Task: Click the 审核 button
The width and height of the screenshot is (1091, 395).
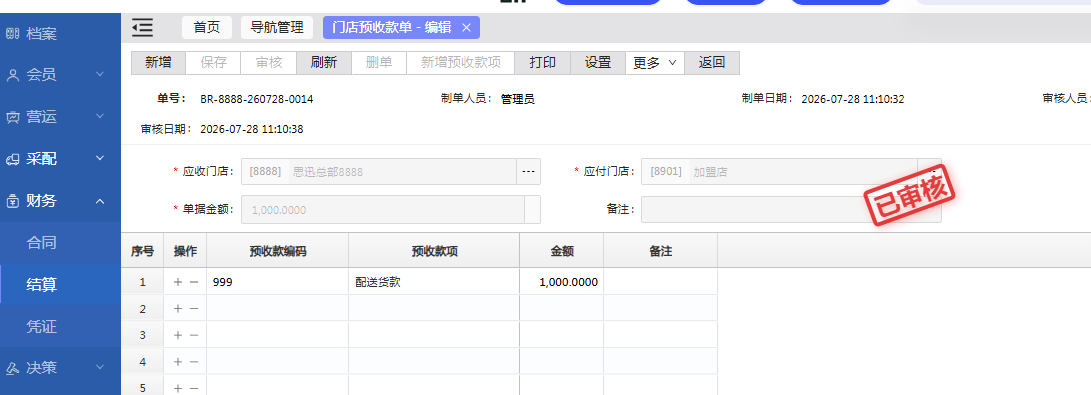Action: [269, 63]
